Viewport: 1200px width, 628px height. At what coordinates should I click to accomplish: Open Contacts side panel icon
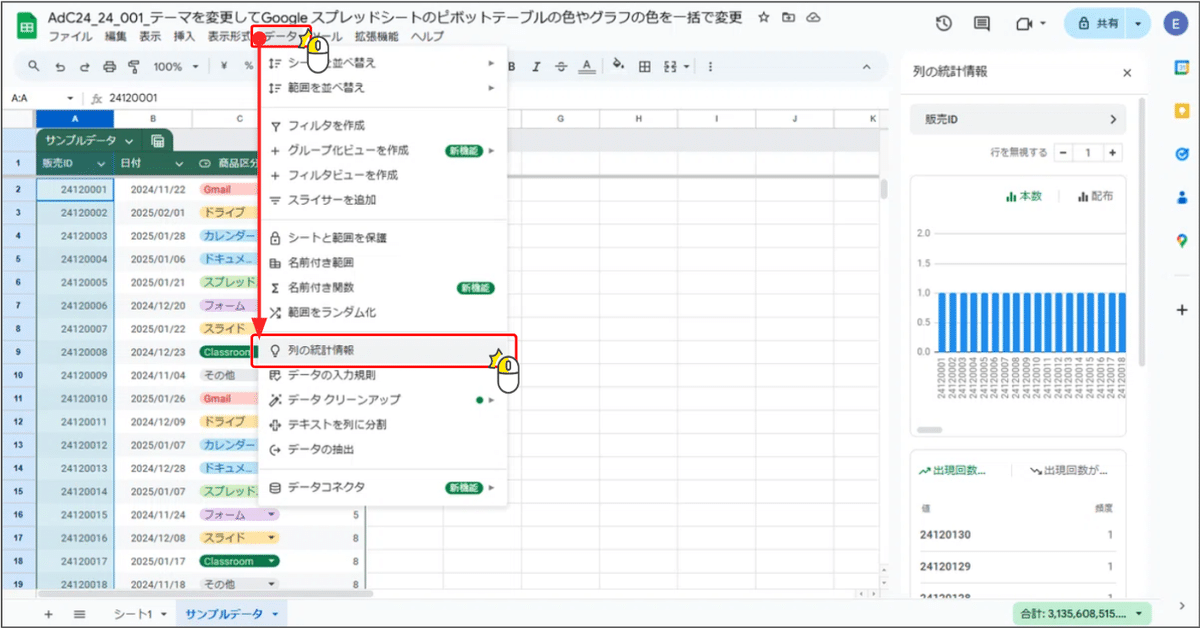pyautogui.click(x=1182, y=197)
